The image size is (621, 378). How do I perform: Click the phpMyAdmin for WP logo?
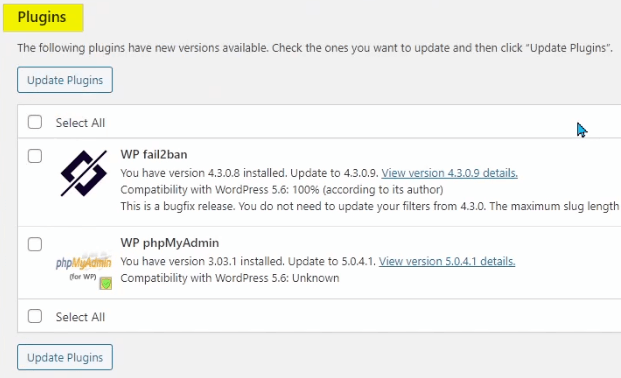[84, 270]
